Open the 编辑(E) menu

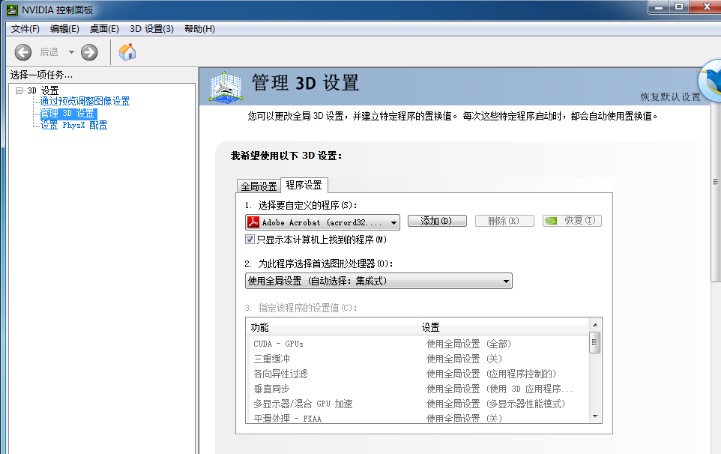(x=64, y=29)
